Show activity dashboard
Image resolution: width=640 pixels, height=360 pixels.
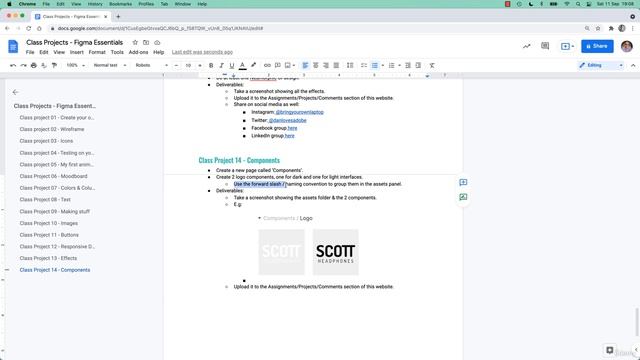click(x=527, y=46)
